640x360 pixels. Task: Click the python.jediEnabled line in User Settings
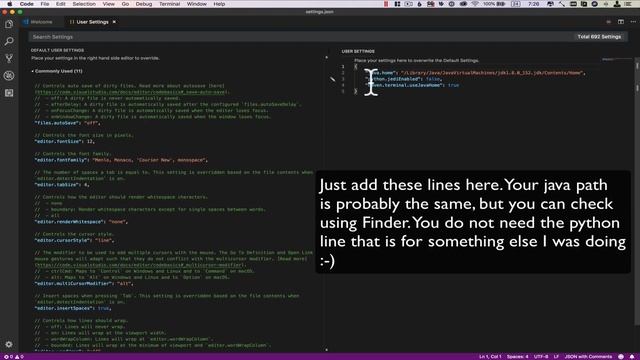point(404,79)
